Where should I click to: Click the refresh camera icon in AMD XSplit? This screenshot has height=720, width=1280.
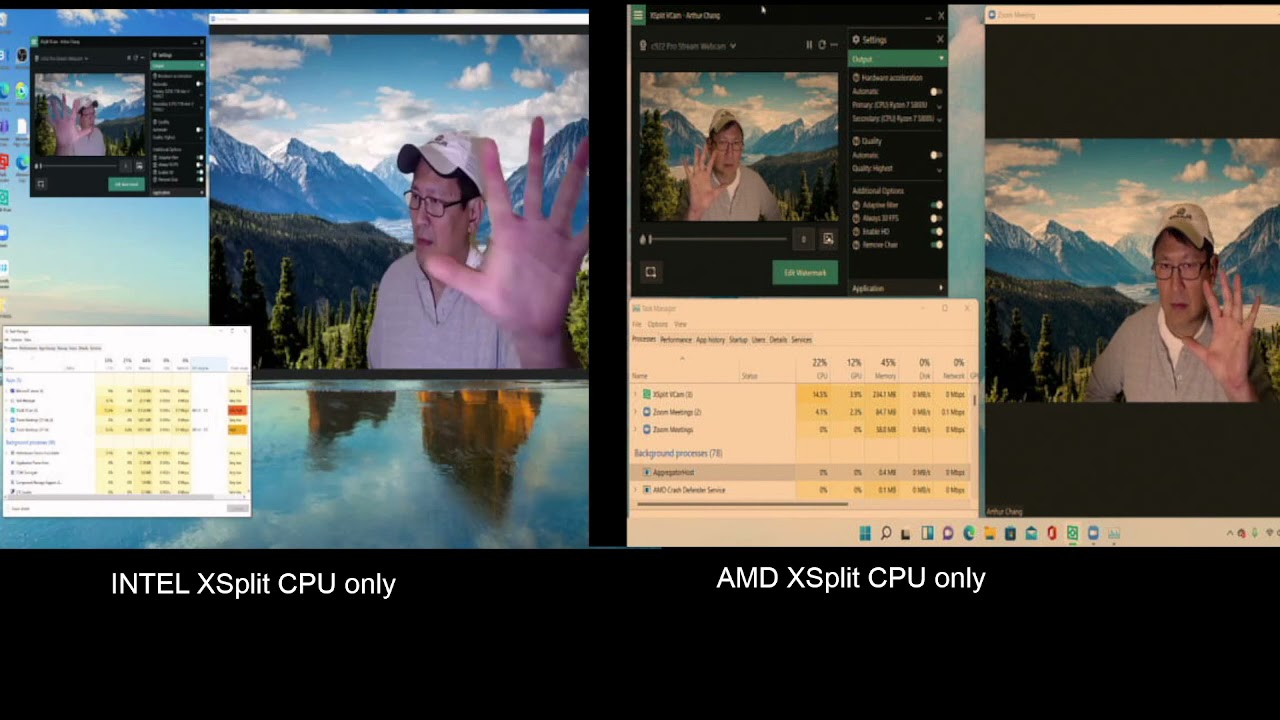pos(822,45)
